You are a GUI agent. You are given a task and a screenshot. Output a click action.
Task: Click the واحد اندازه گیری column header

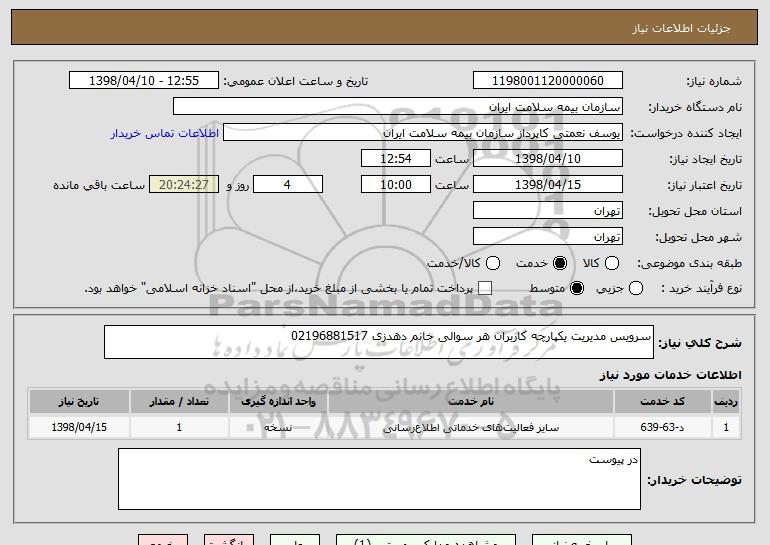pyautogui.click(x=278, y=402)
